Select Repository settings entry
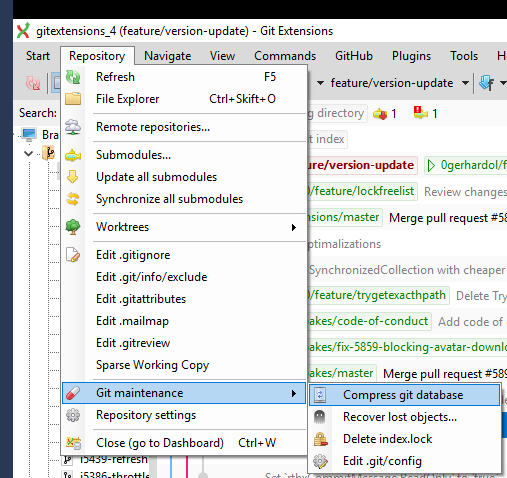 click(x=184, y=415)
